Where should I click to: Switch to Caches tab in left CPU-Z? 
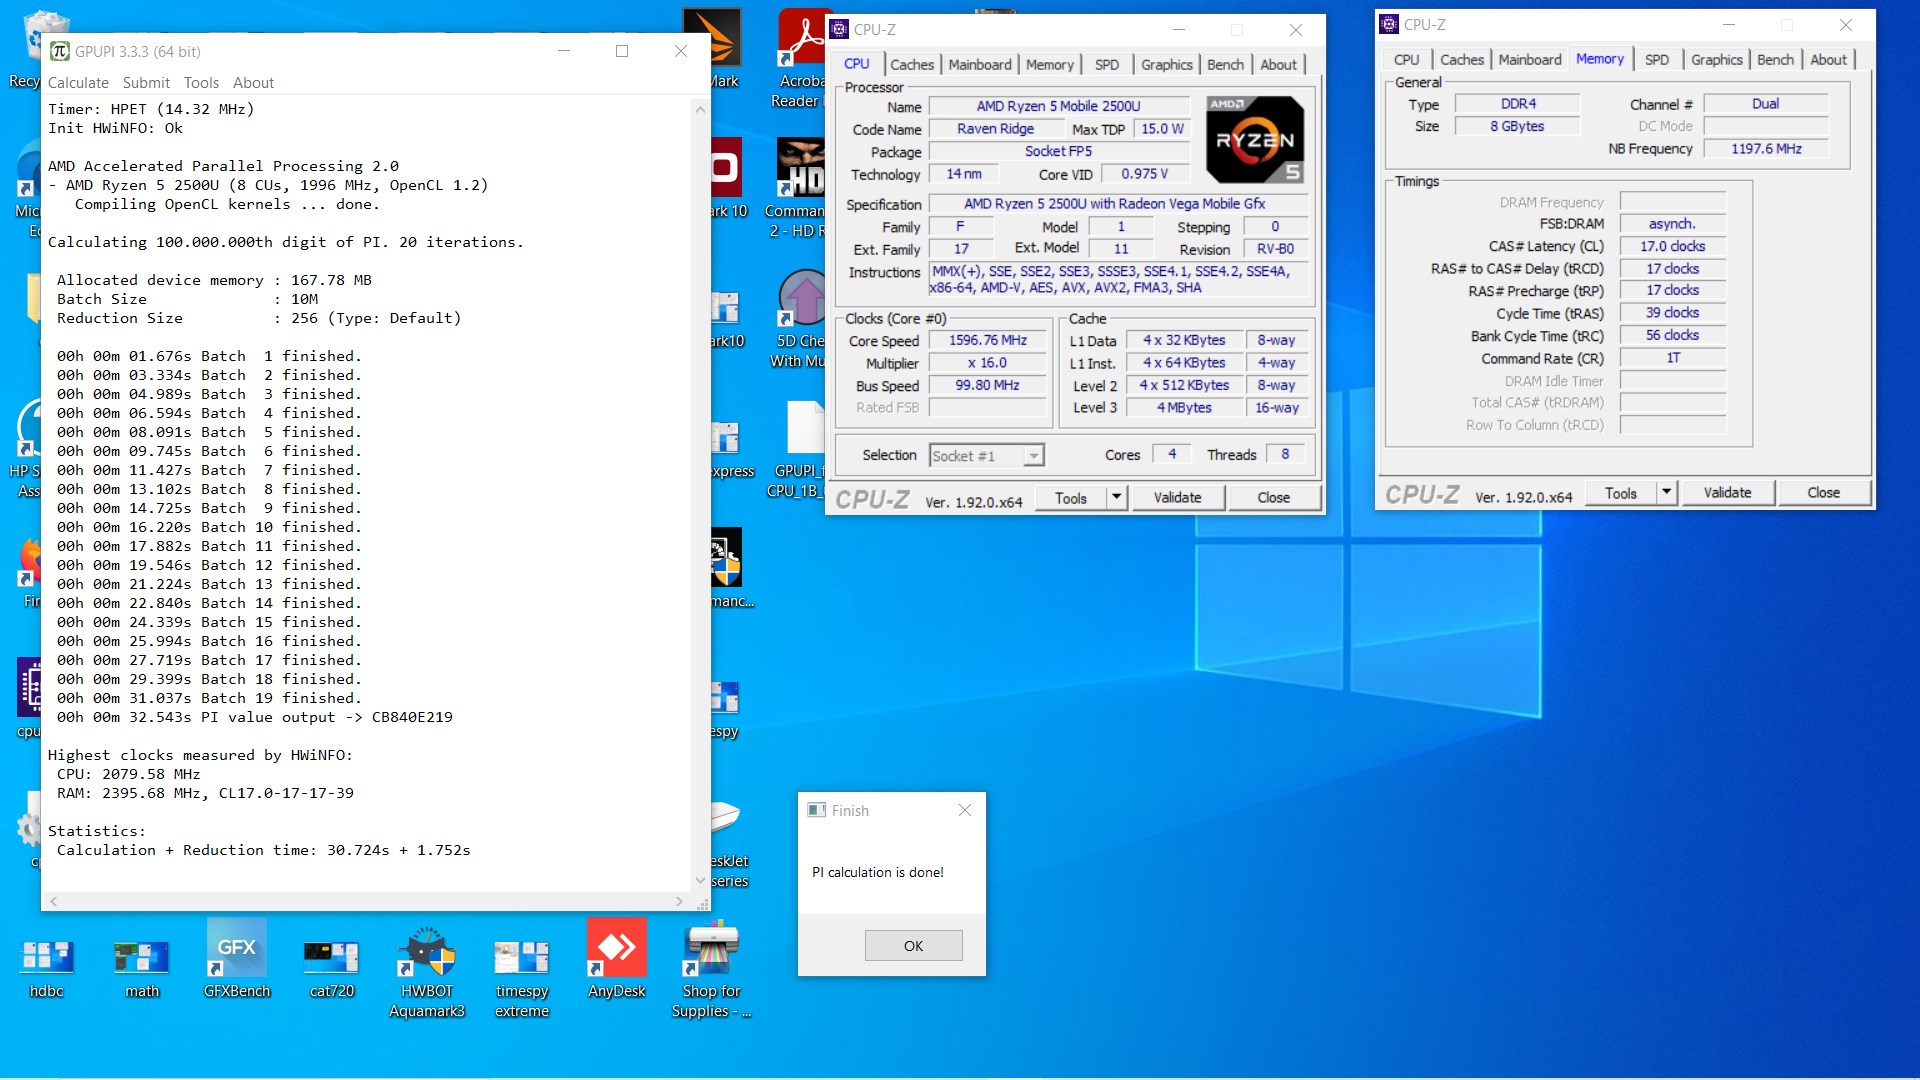pos(912,64)
